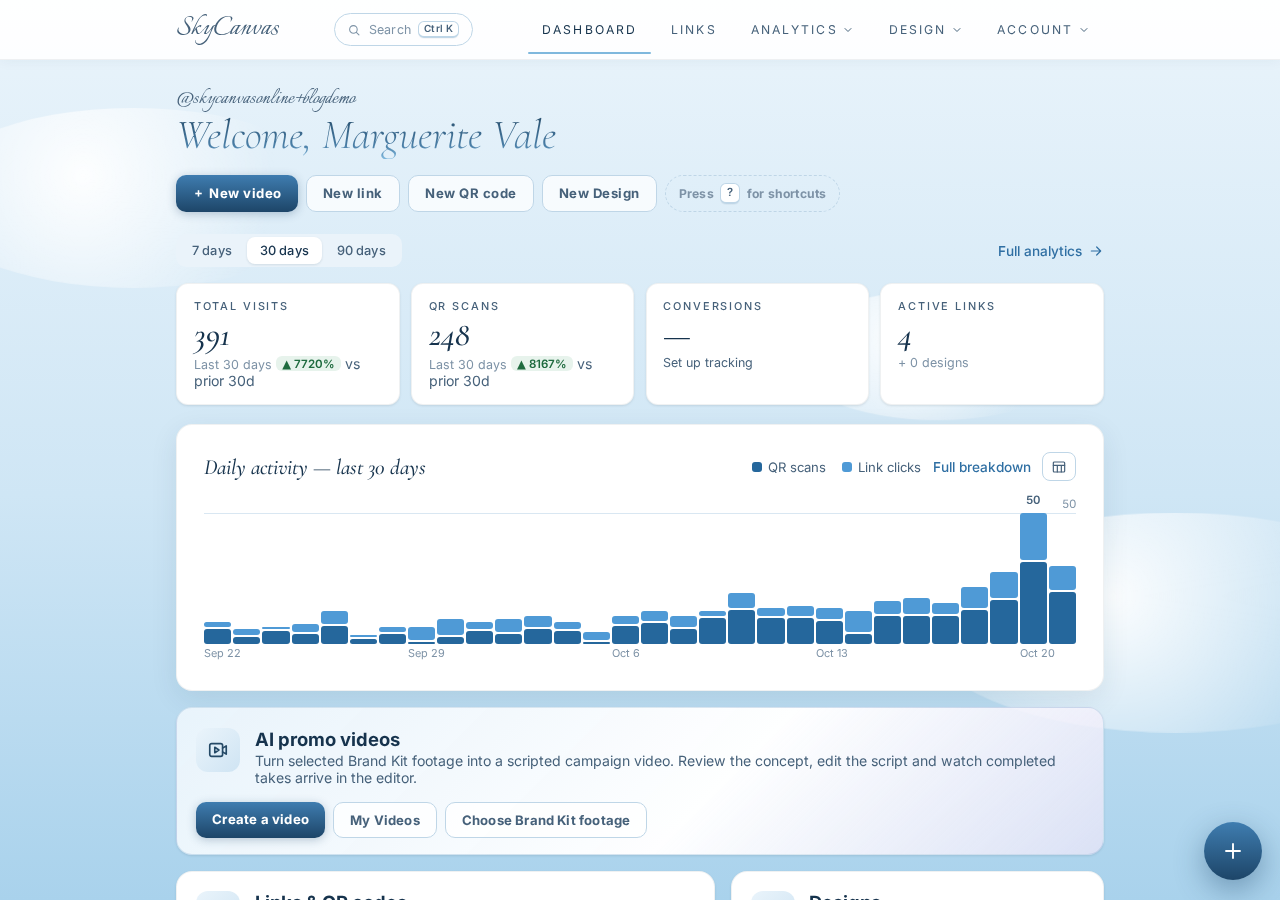
Task: Click the floating plus button
Action: (x=1233, y=851)
